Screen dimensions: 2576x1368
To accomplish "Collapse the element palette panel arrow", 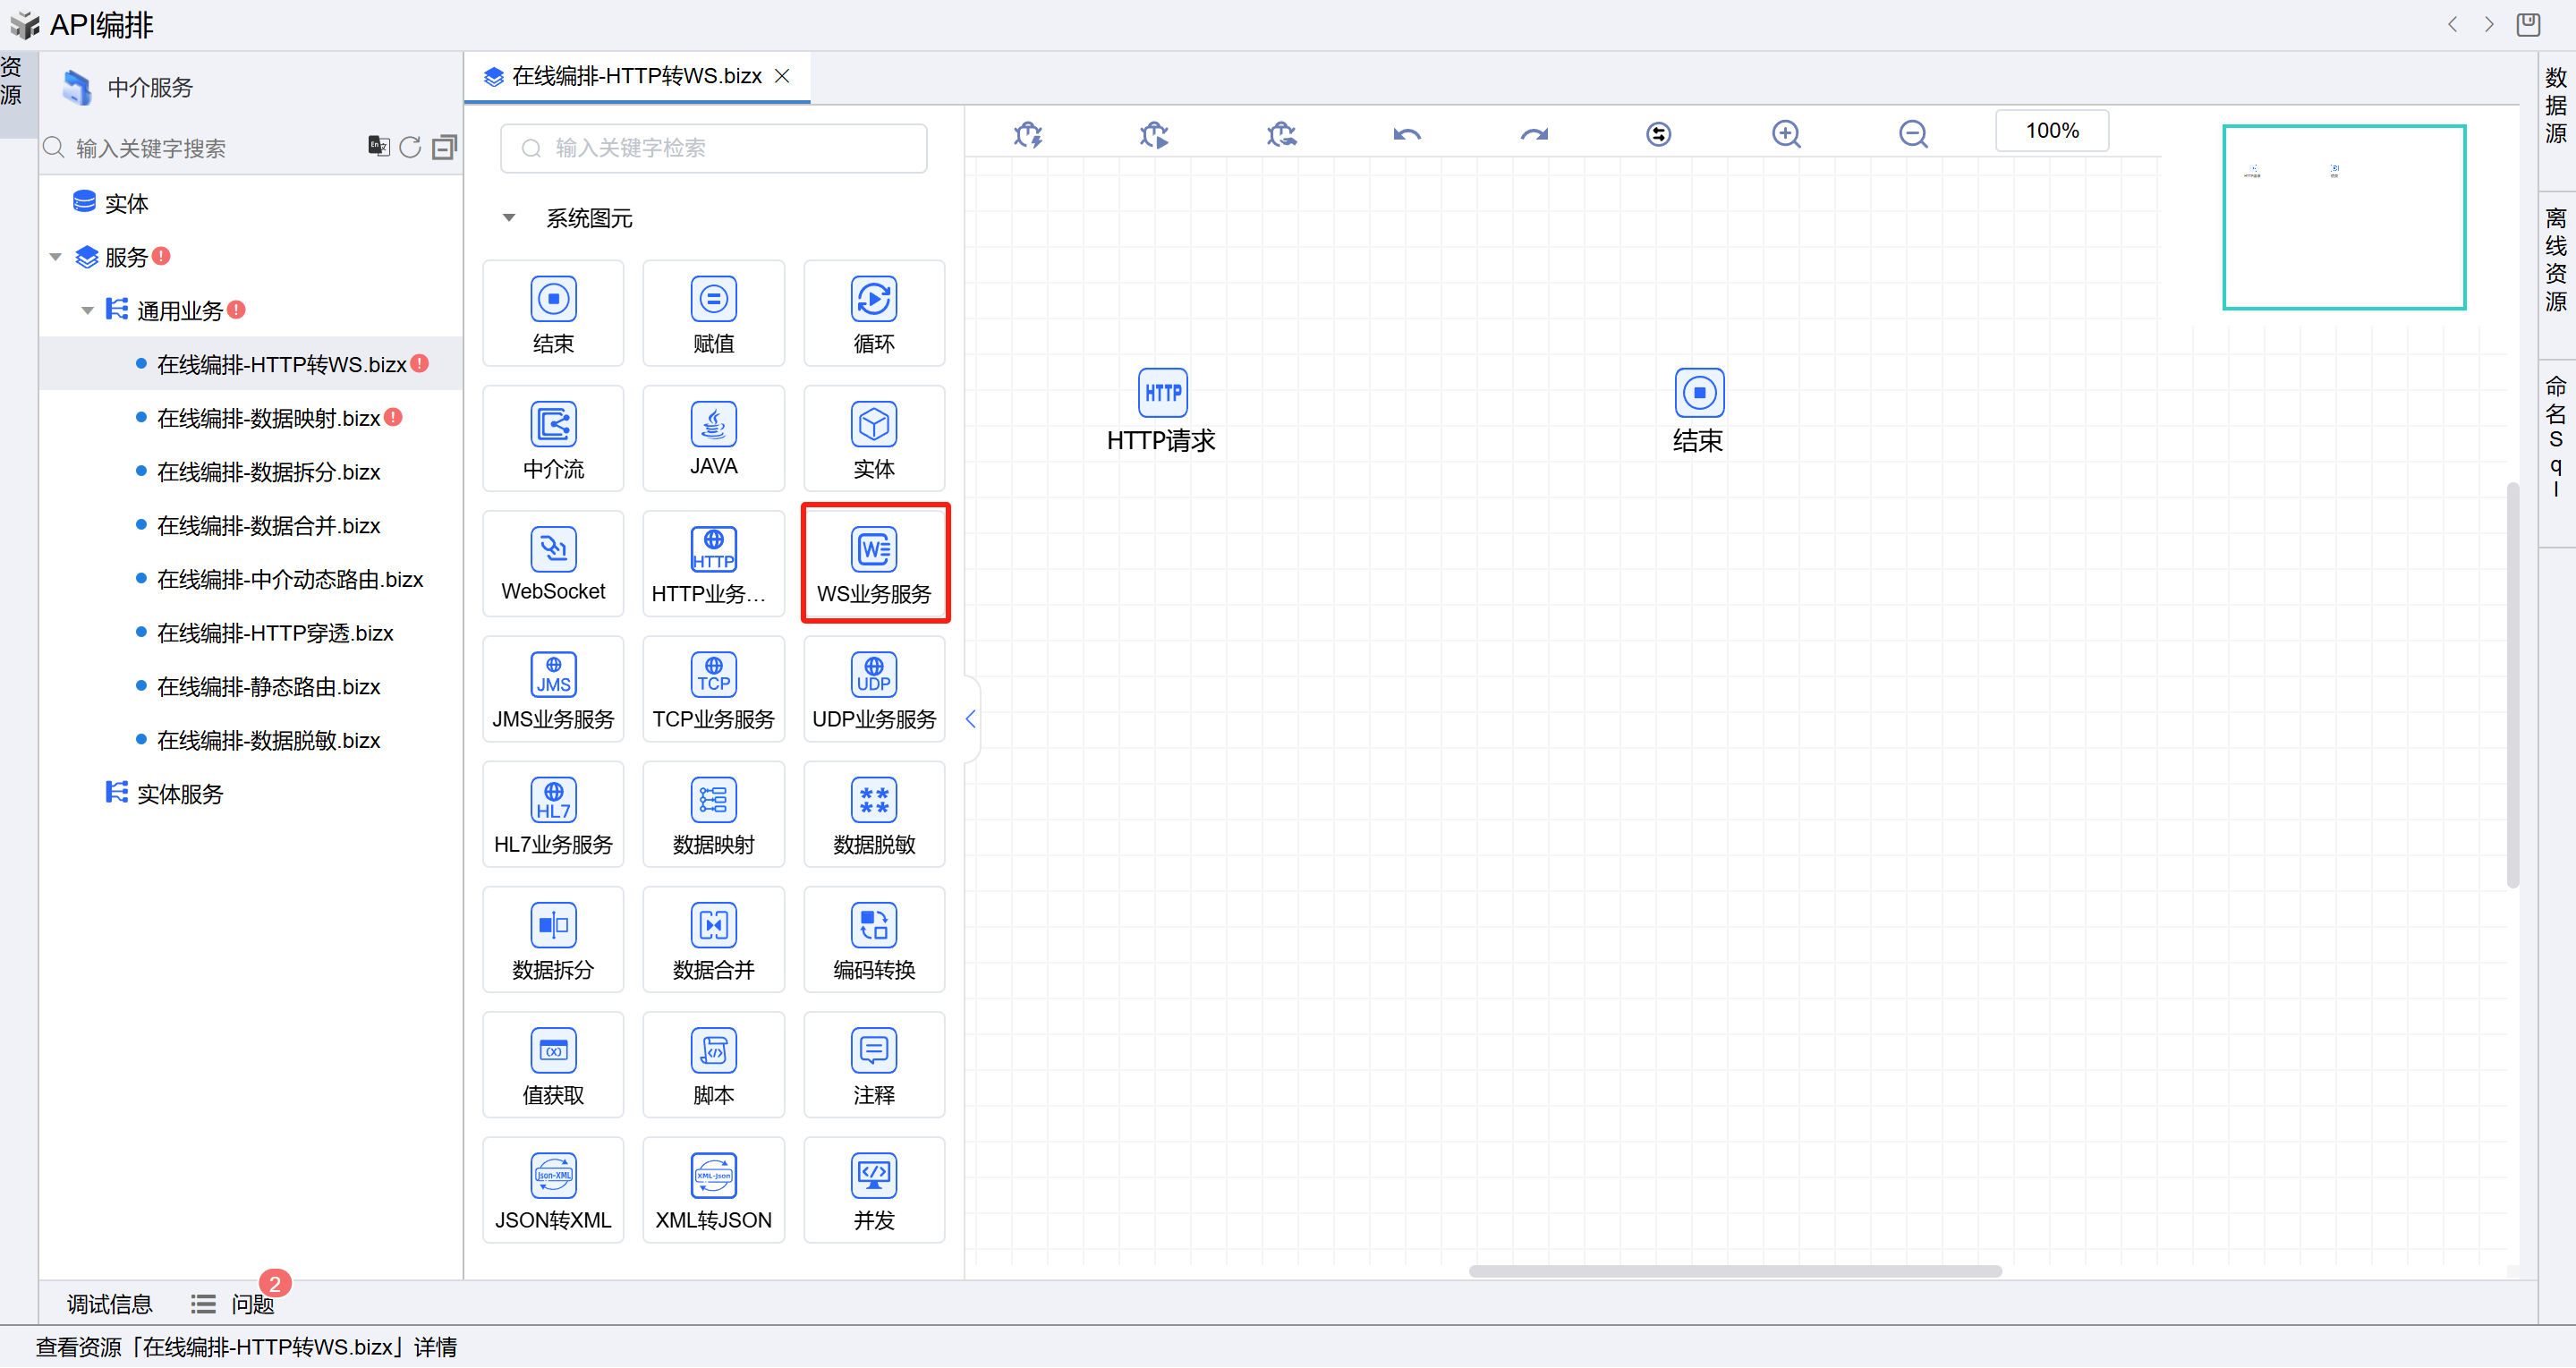I will click(970, 719).
